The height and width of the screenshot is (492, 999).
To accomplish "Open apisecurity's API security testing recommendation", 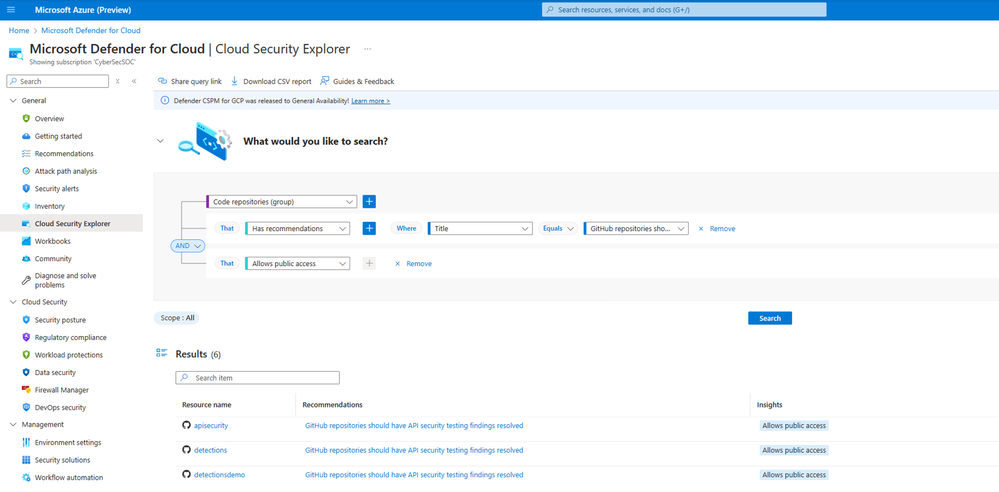I will [414, 426].
